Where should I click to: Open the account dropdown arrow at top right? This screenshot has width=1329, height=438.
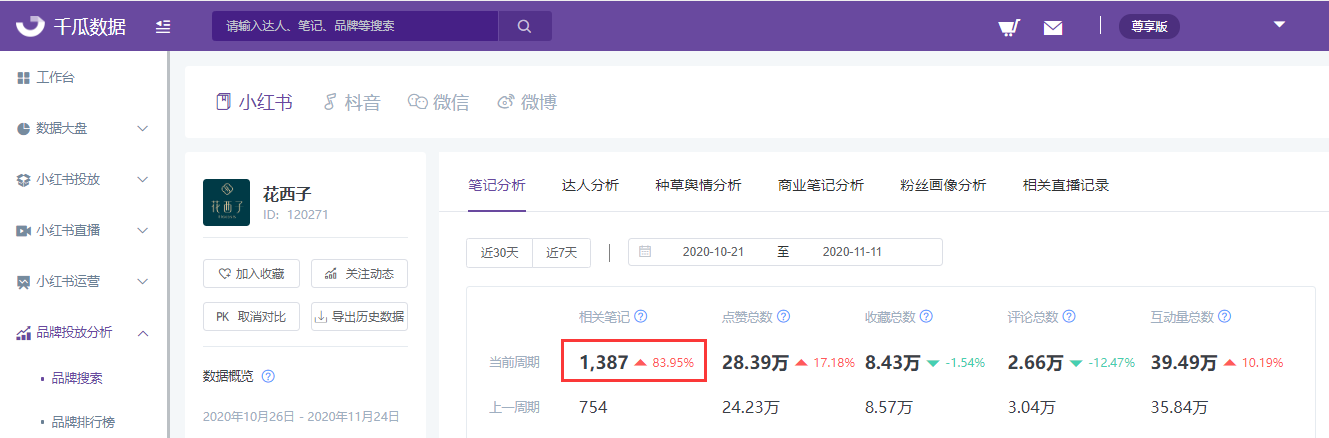[1279, 25]
